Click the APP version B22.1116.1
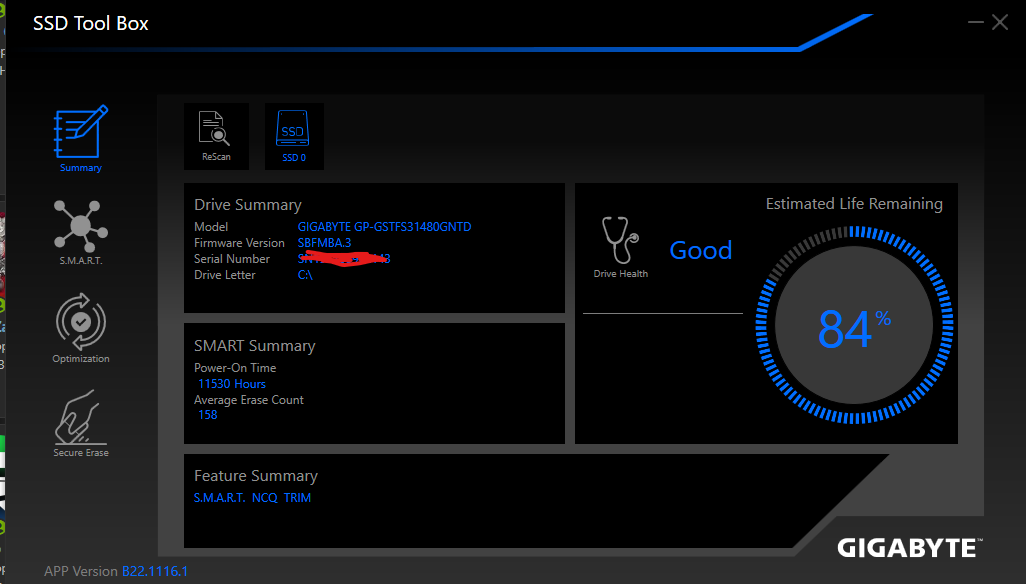Viewport: 1026px width, 584px height. point(154,571)
